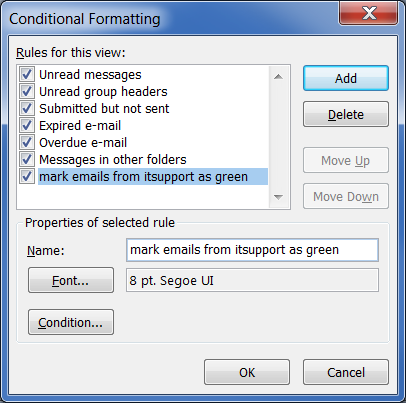Toggle the itsupport green rule checkbox
The width and height of the screenshot is (406, 403).
point(27,176)
